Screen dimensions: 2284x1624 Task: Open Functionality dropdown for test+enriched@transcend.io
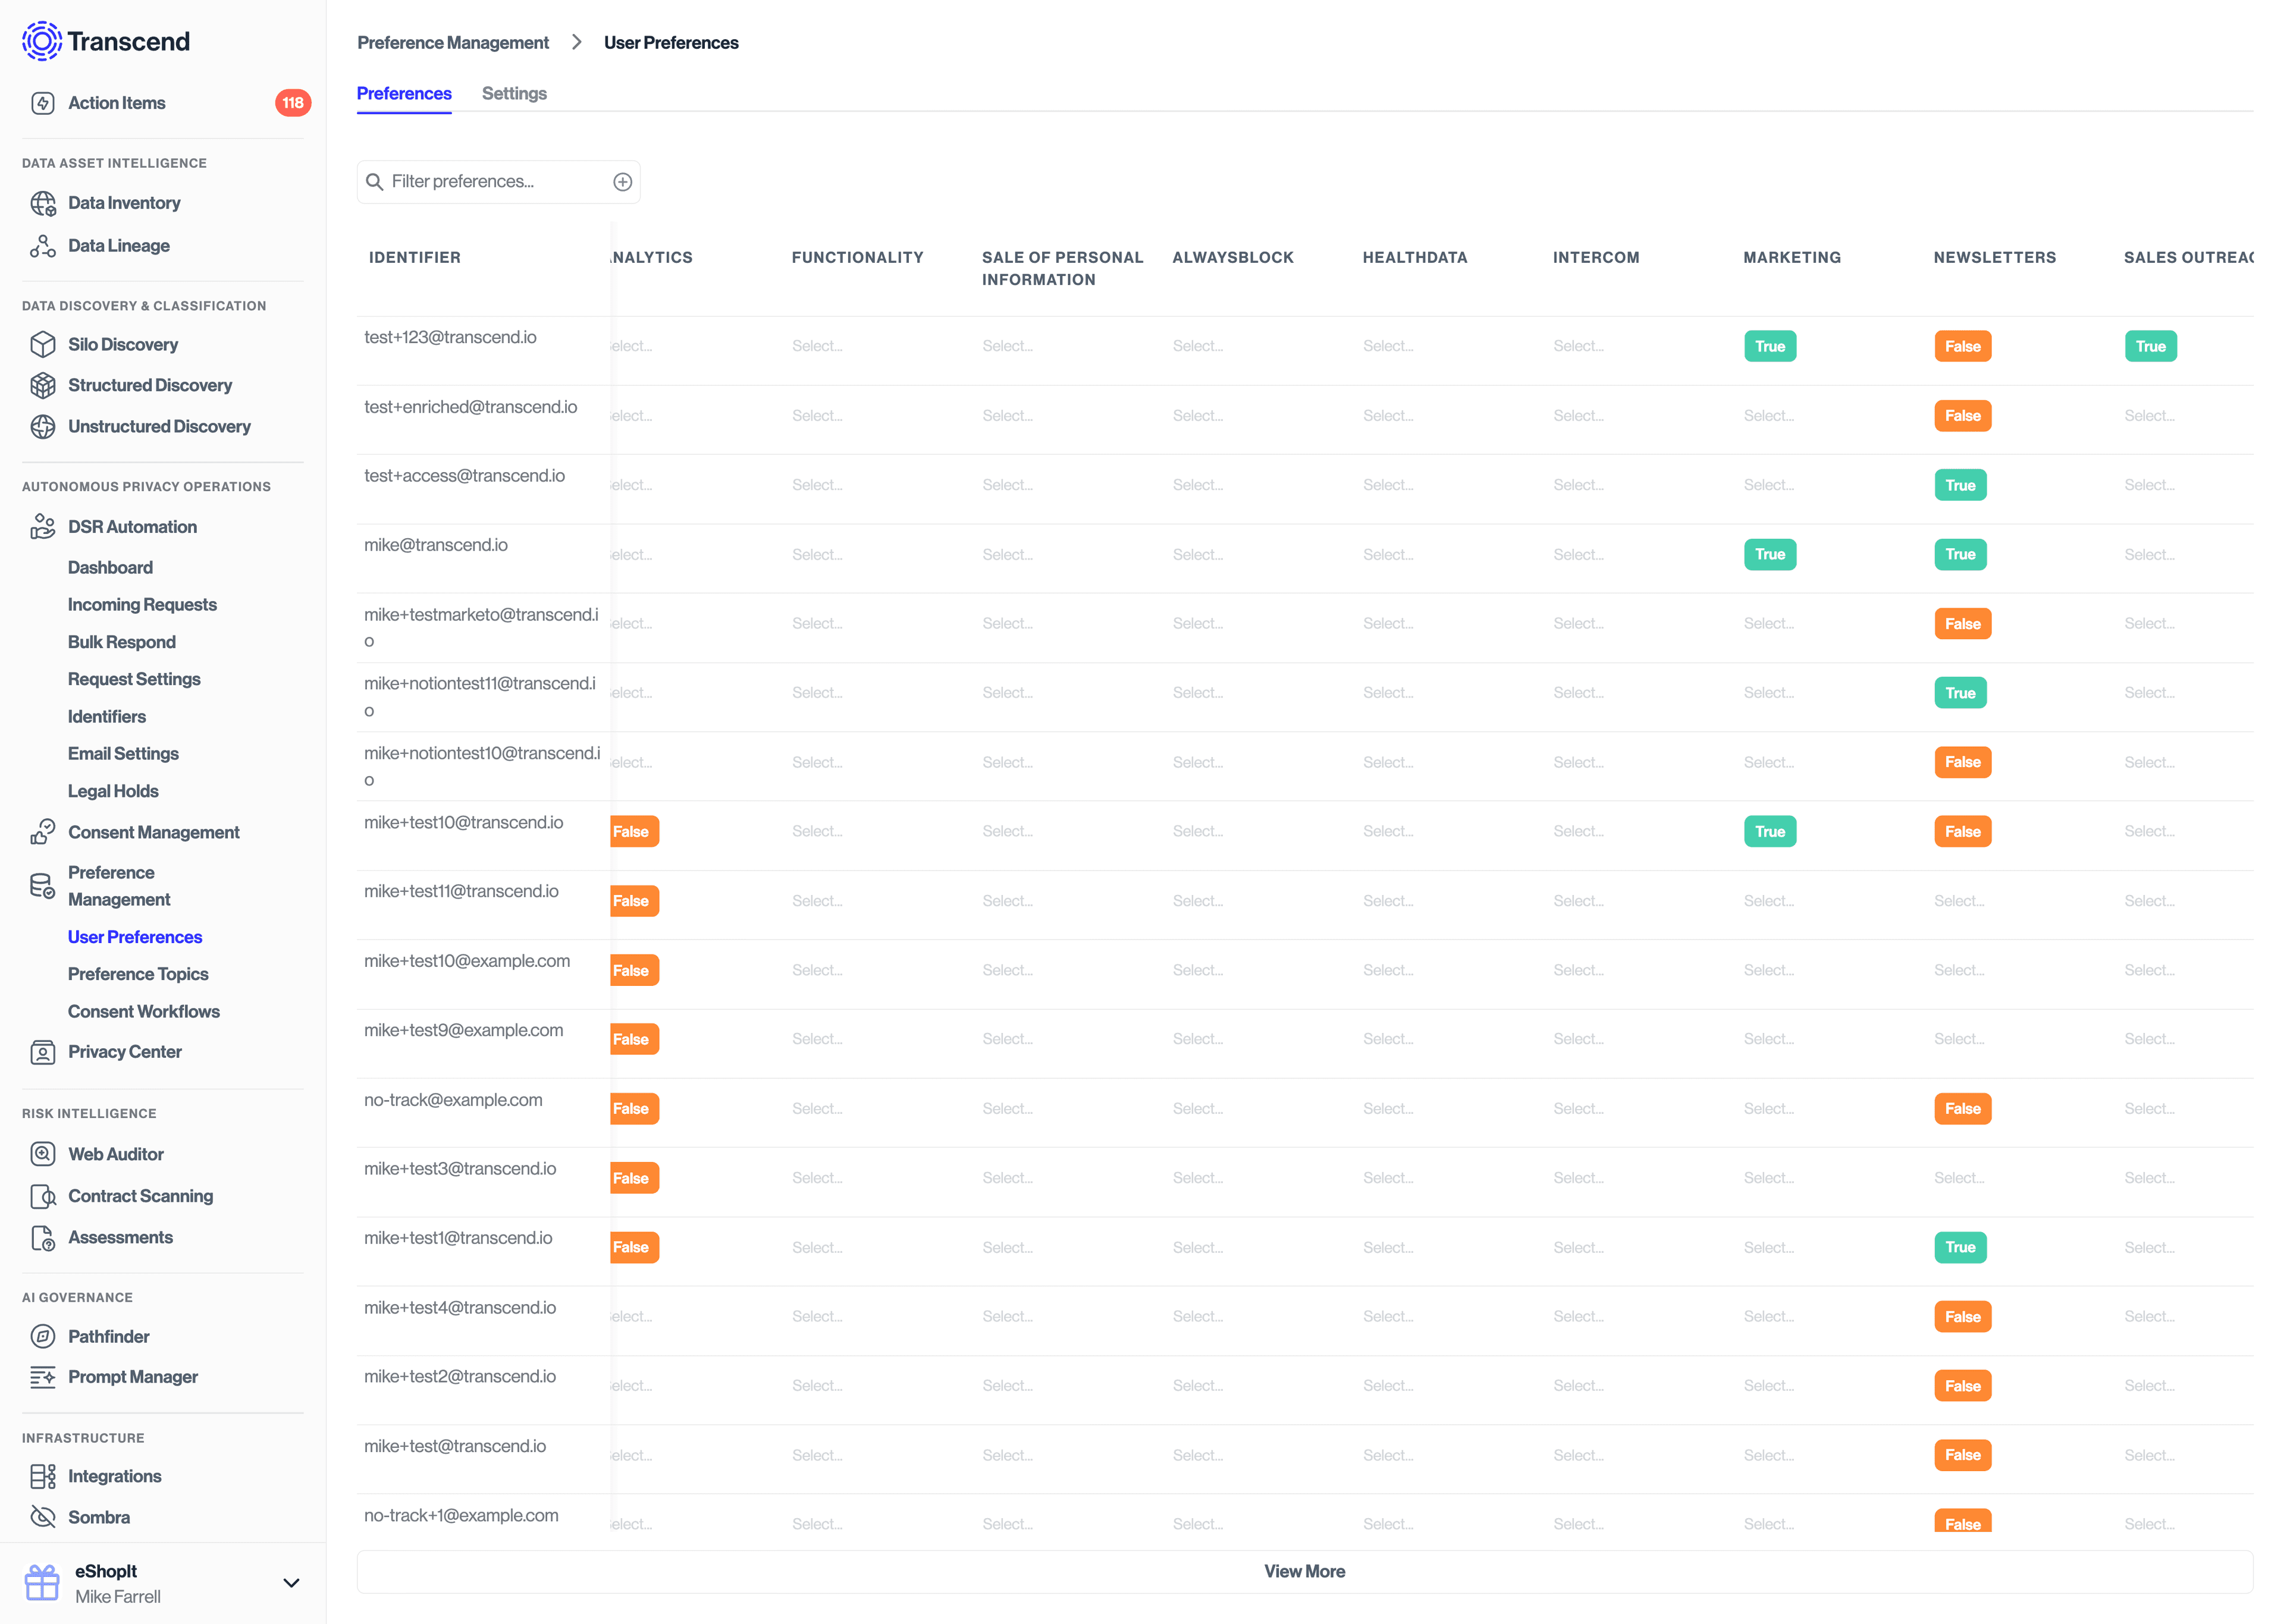[817, 415]
